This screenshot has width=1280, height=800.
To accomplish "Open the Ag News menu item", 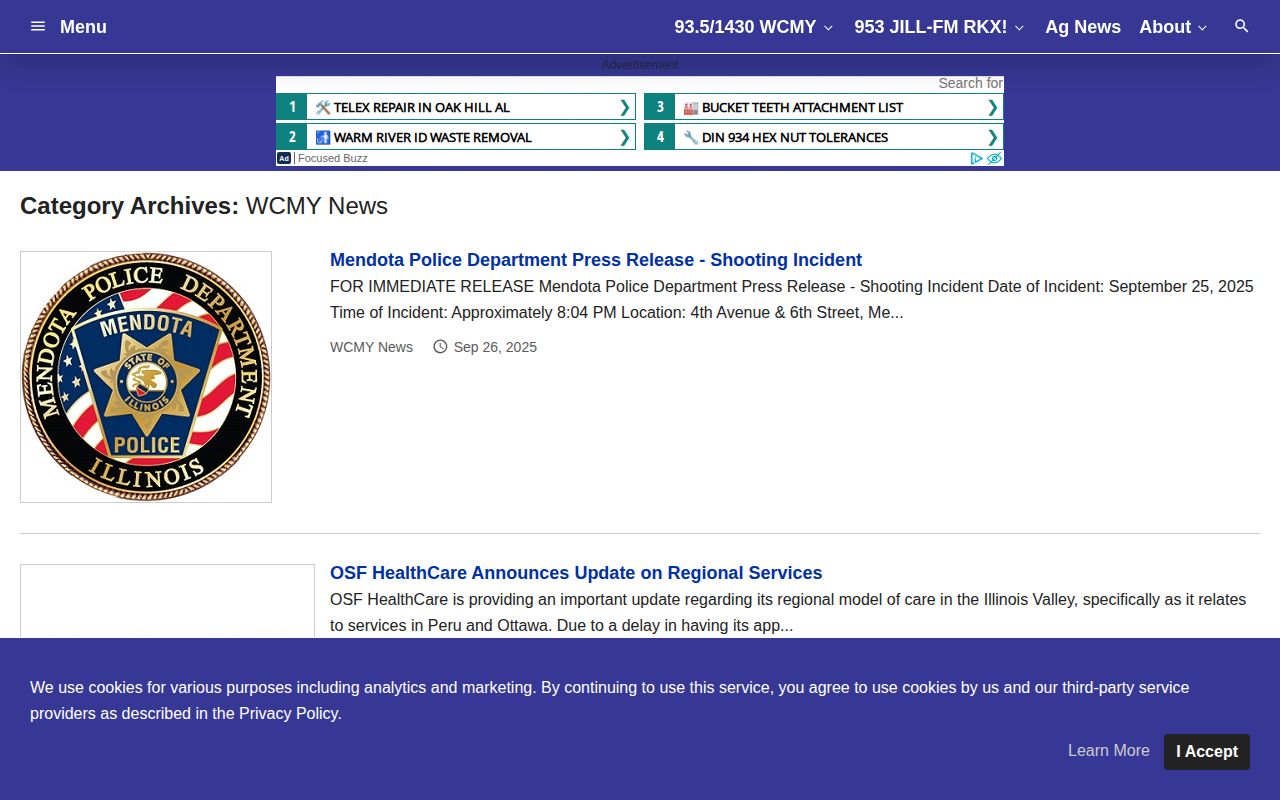I will point(1083,27).
